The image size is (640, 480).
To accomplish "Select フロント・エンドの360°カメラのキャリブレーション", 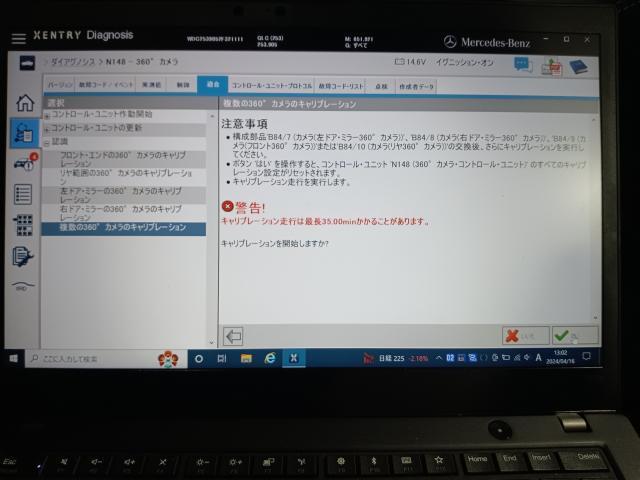I will 124,159.
